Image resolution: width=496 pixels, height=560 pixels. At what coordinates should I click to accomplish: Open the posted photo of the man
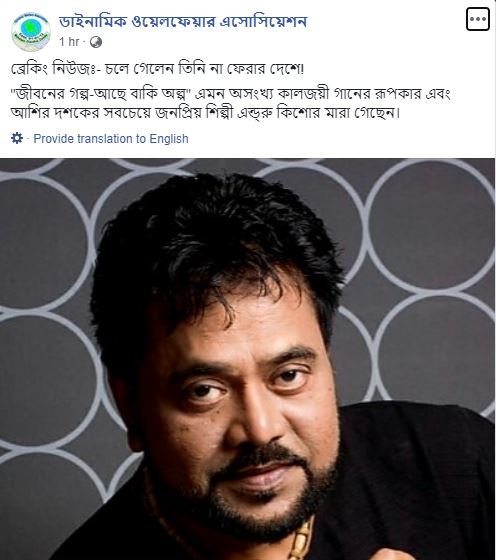248,359
